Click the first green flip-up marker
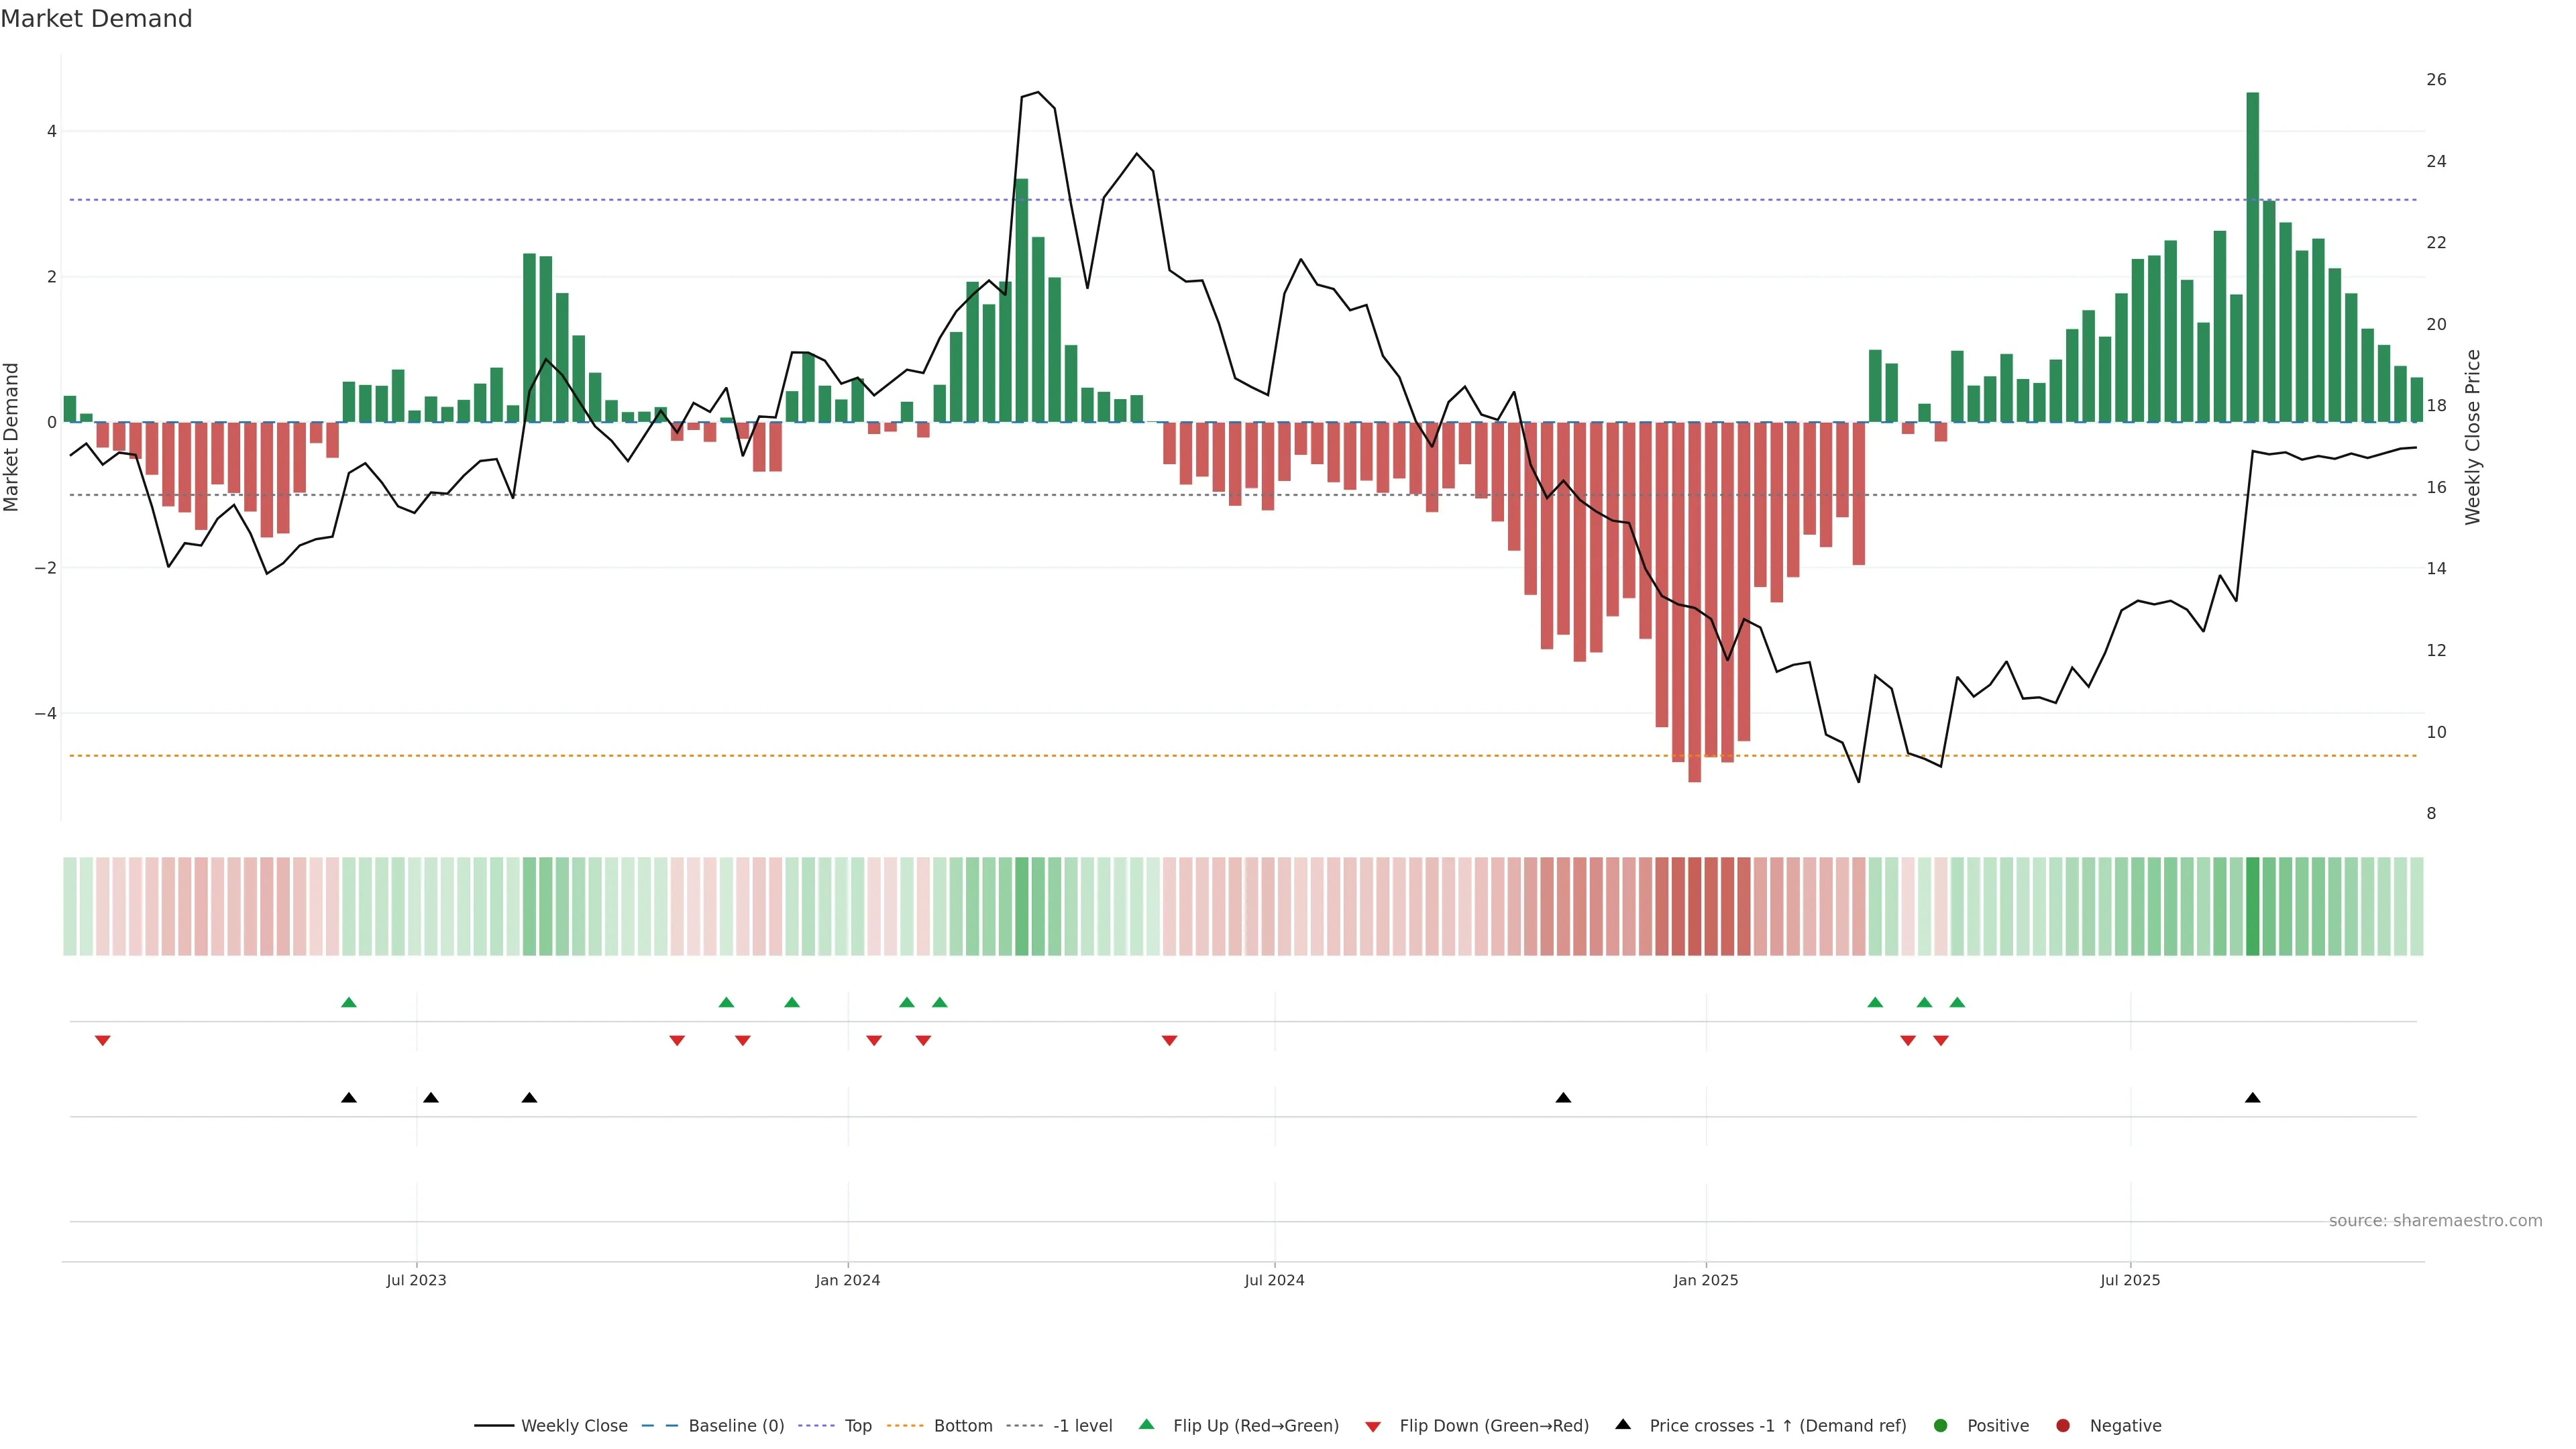The image size is (2576, 1449). coord(349,1002)
